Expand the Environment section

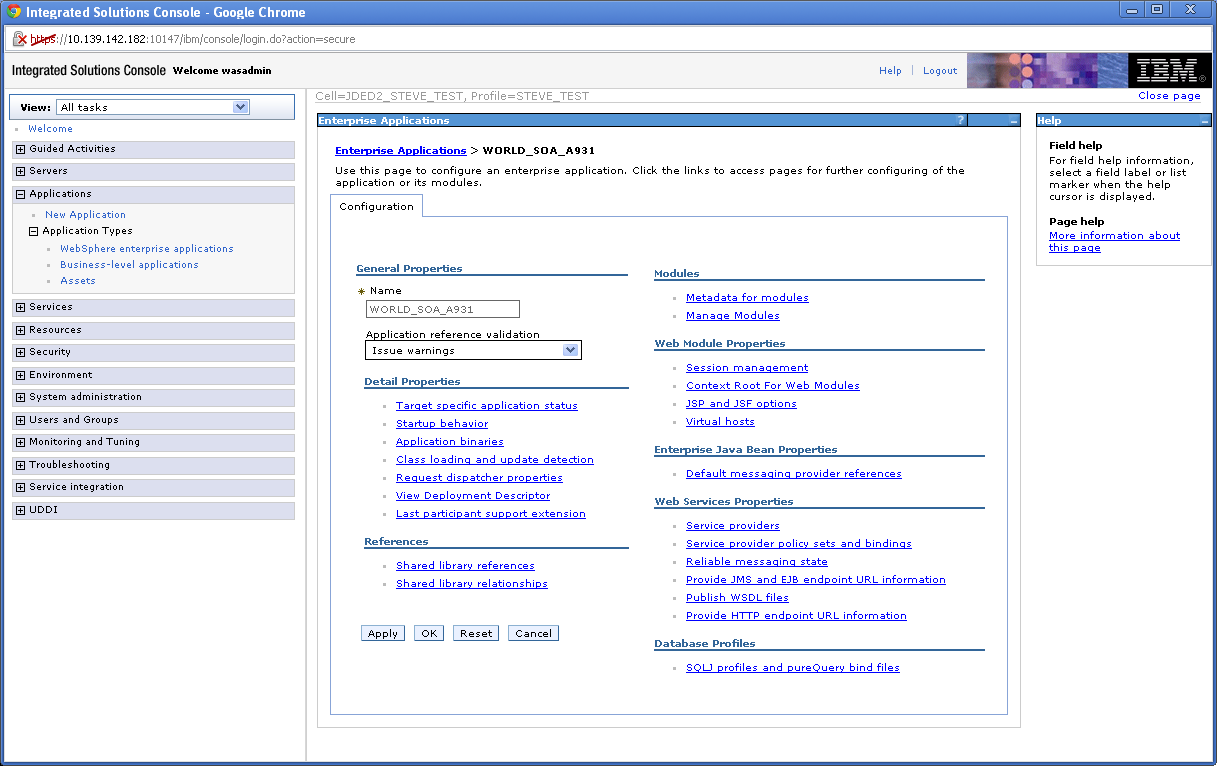point(21,375)
